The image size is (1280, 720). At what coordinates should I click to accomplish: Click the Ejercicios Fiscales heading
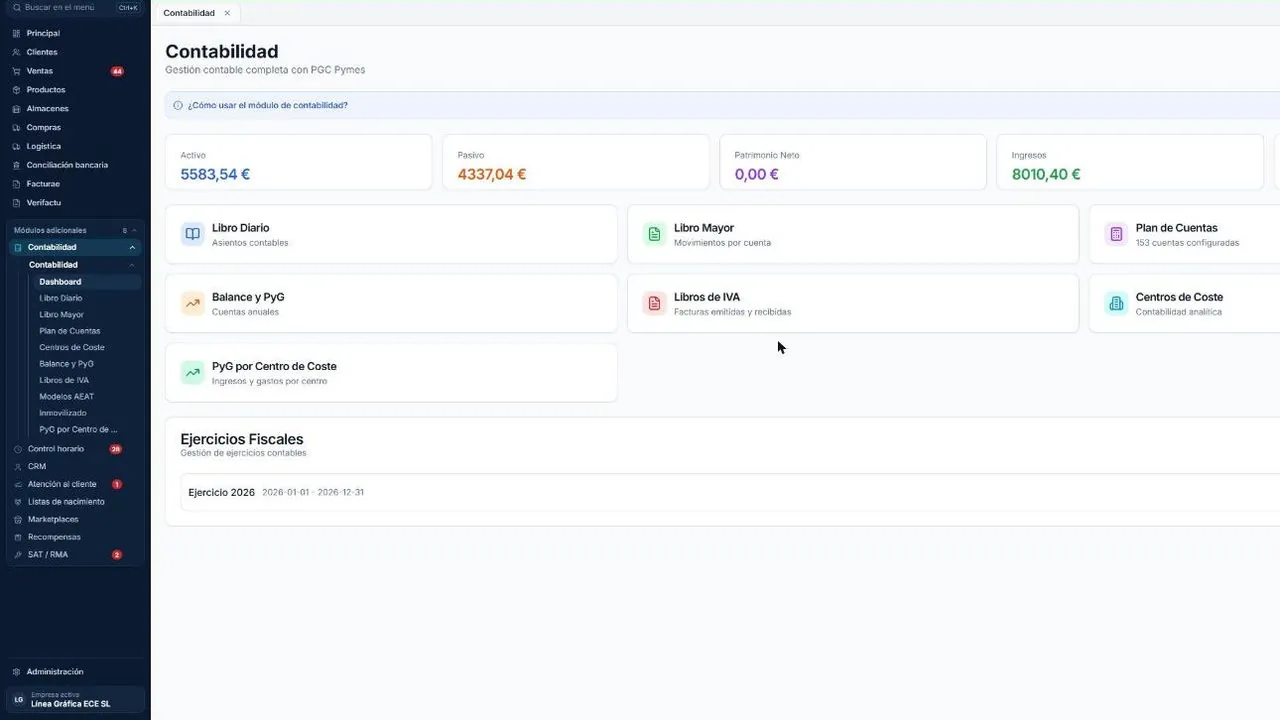242,439
